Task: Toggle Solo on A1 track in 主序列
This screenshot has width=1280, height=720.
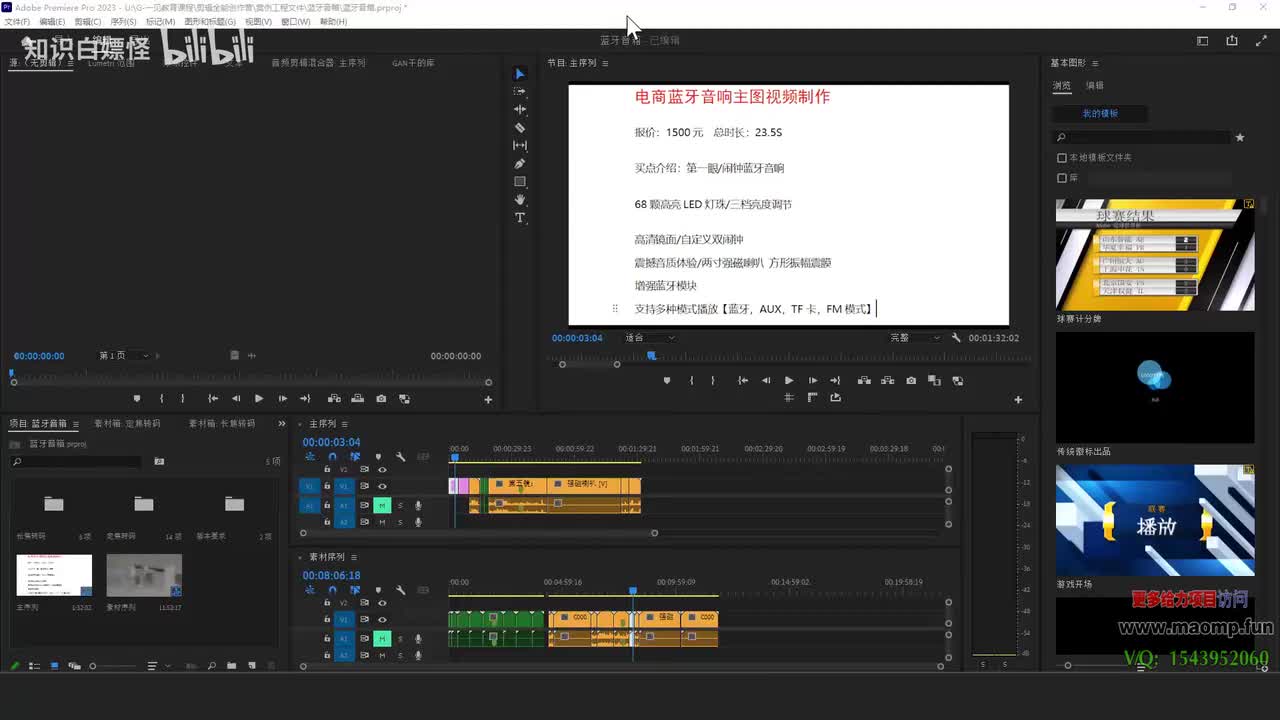Action: pyautogui.click(x=400, y=505)
